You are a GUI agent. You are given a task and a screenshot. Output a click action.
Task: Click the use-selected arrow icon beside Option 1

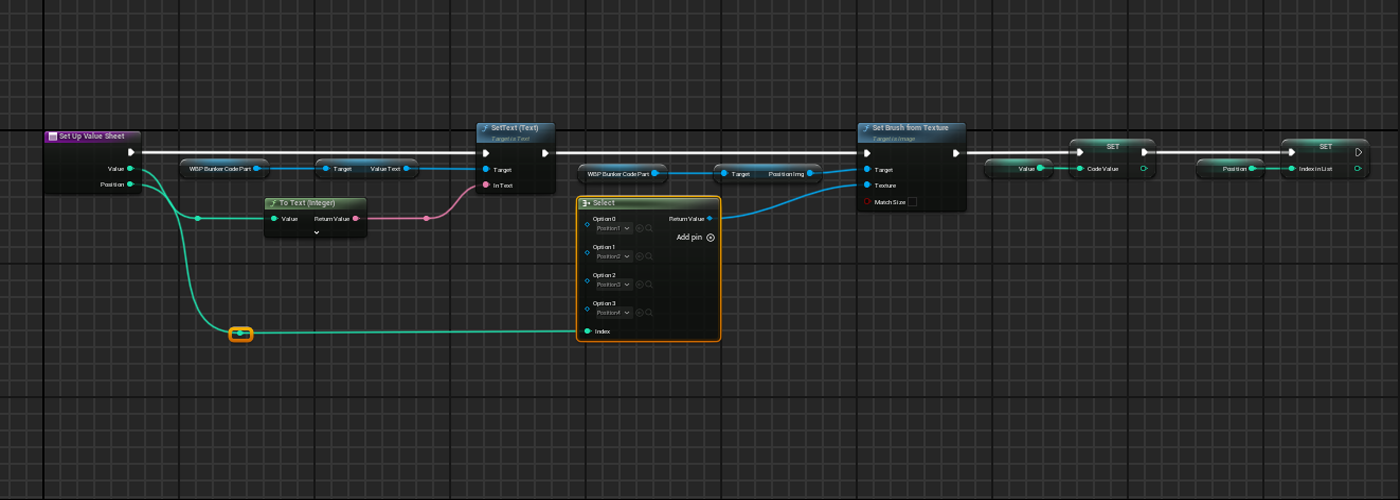pos(640,257)
